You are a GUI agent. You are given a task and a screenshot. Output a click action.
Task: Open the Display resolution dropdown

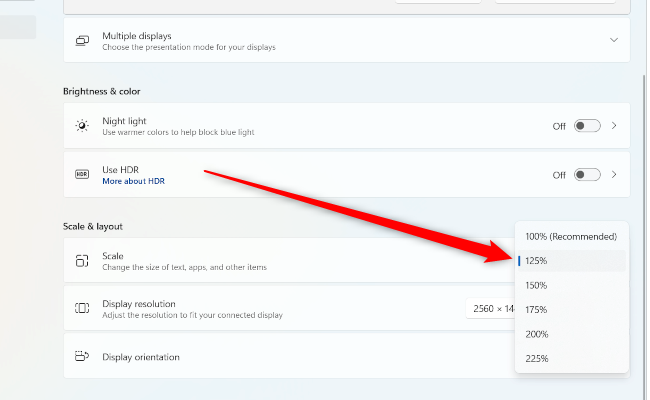[x=491, y=309]
